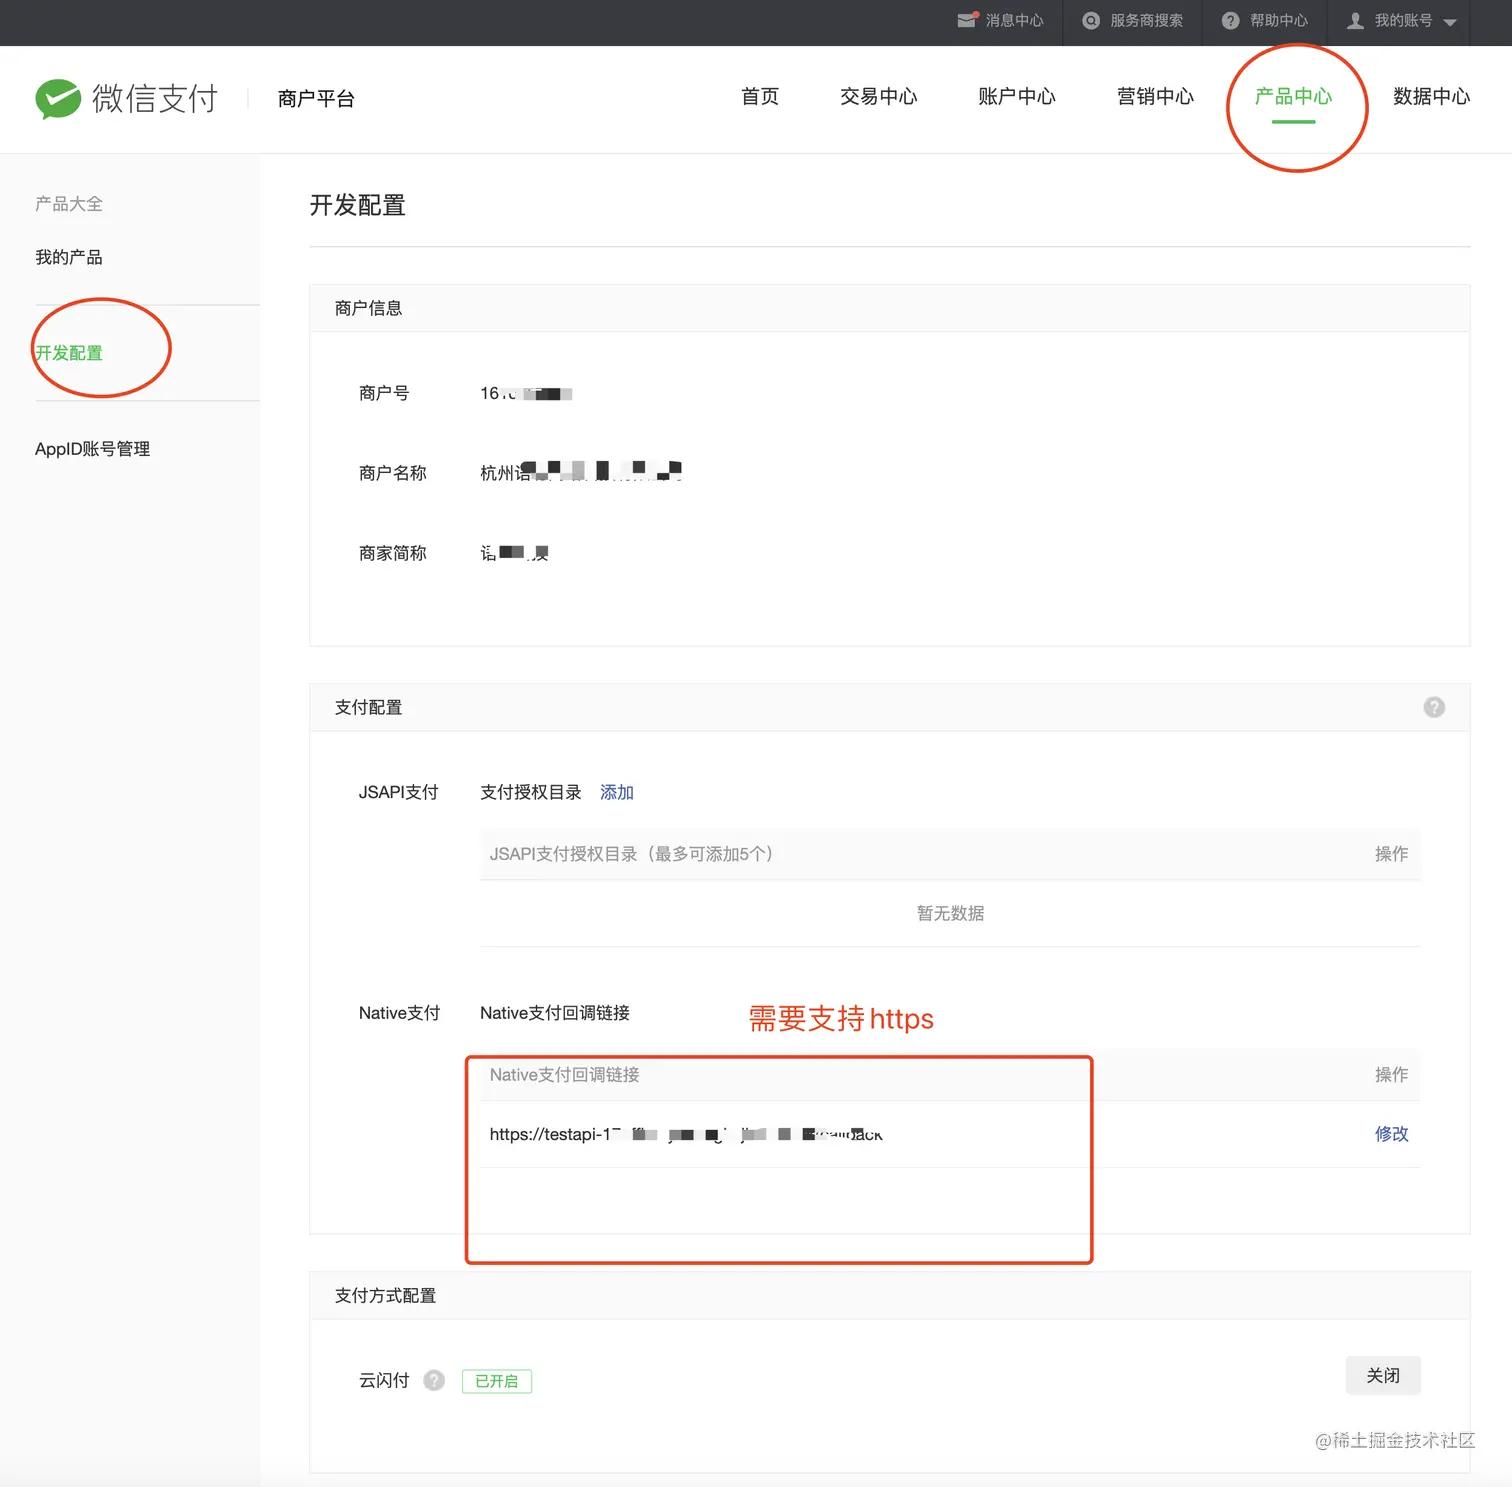Select AppID账号管理 in the sidebar

click(x=91, y=448)
